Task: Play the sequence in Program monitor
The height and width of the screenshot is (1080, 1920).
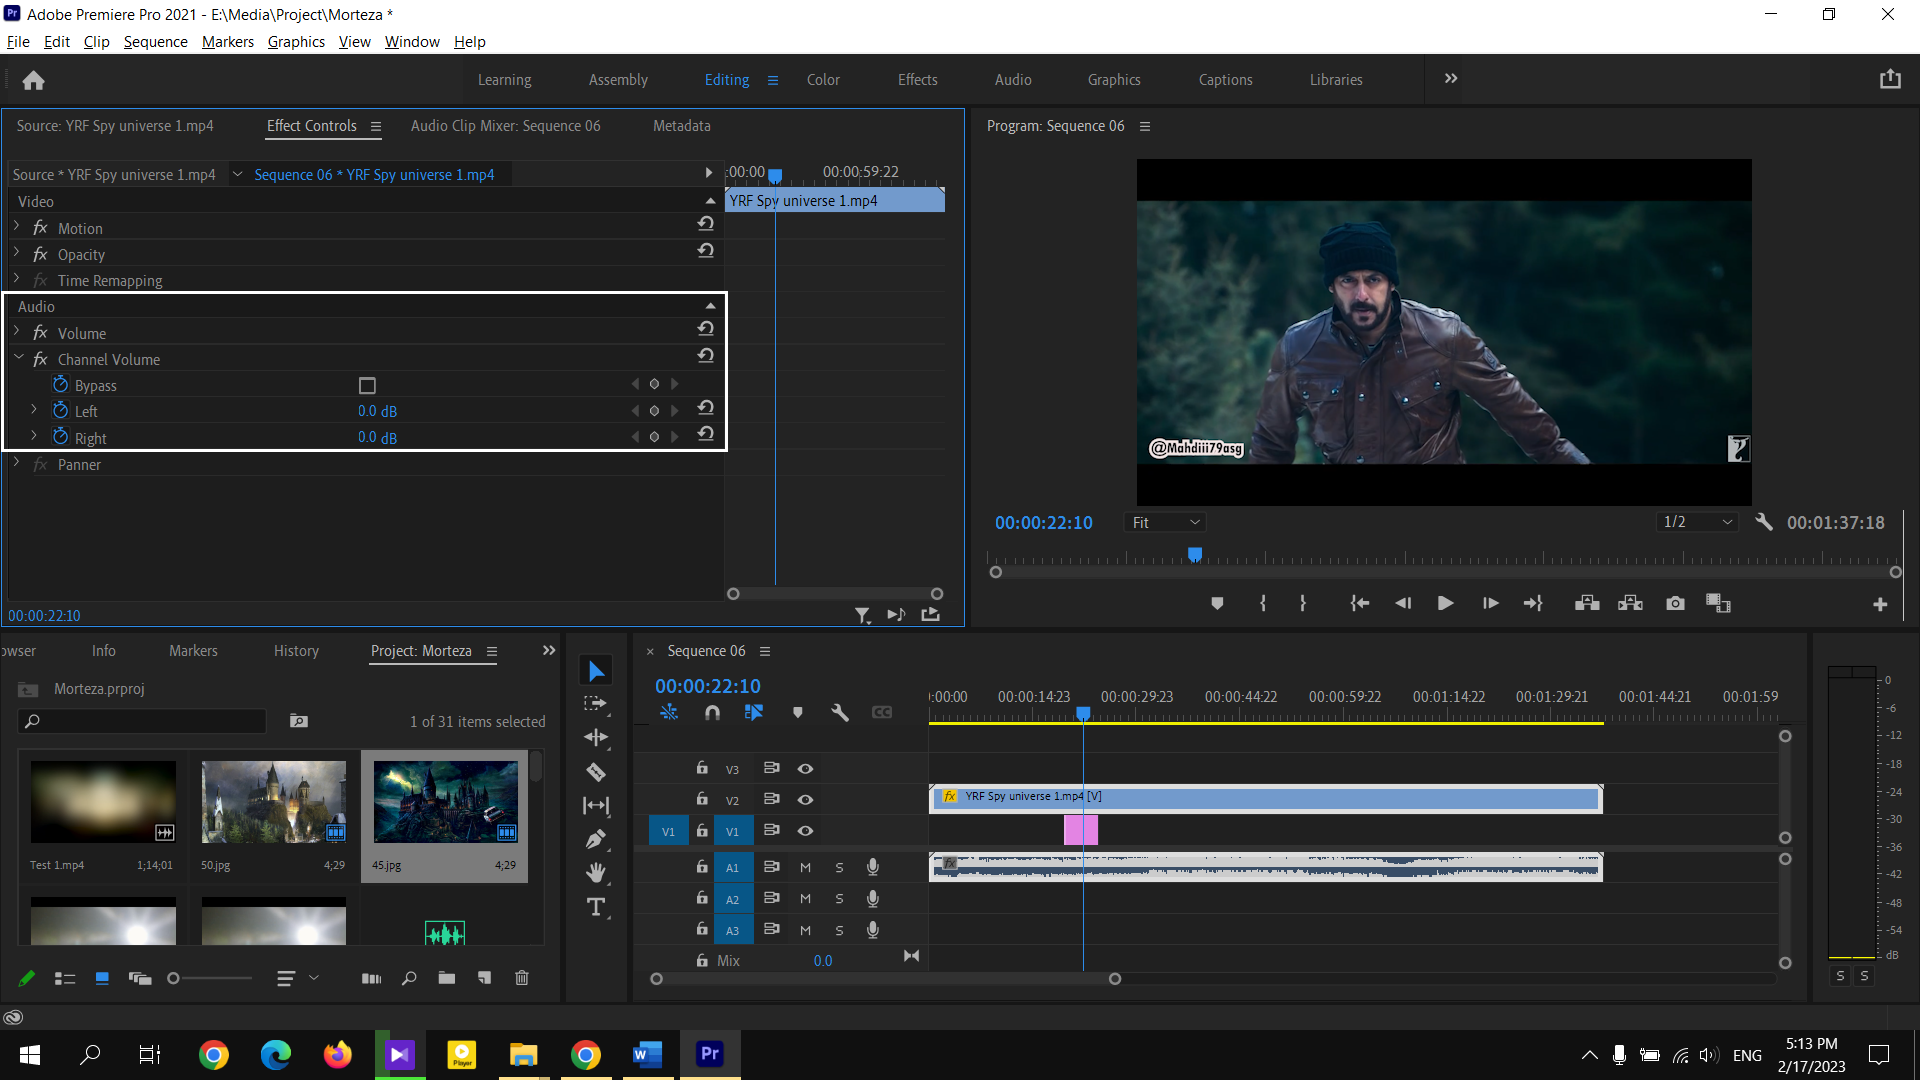Action: pyautogui.click(x=1445, y=603)
